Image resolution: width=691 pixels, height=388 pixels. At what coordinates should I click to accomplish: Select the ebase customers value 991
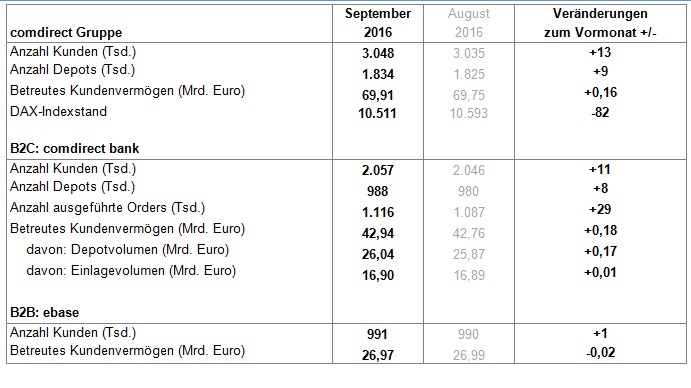point(377,334)
